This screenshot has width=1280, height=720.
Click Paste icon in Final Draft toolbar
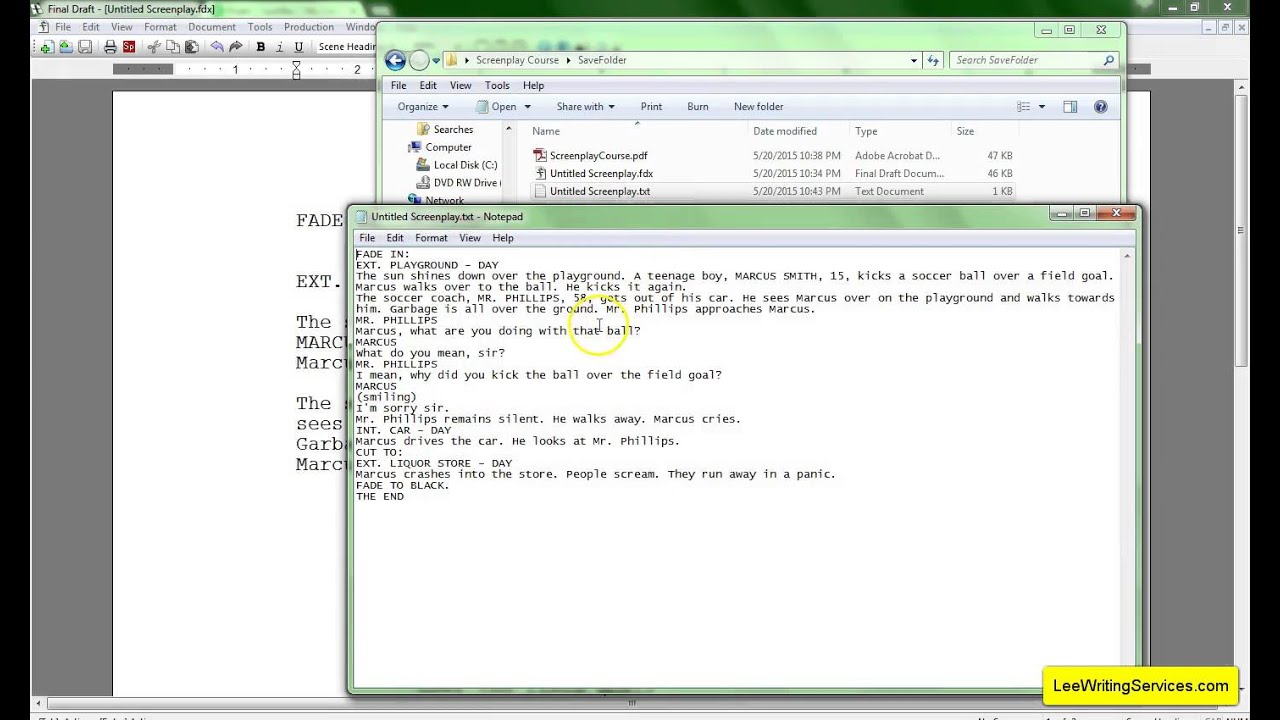192,47
